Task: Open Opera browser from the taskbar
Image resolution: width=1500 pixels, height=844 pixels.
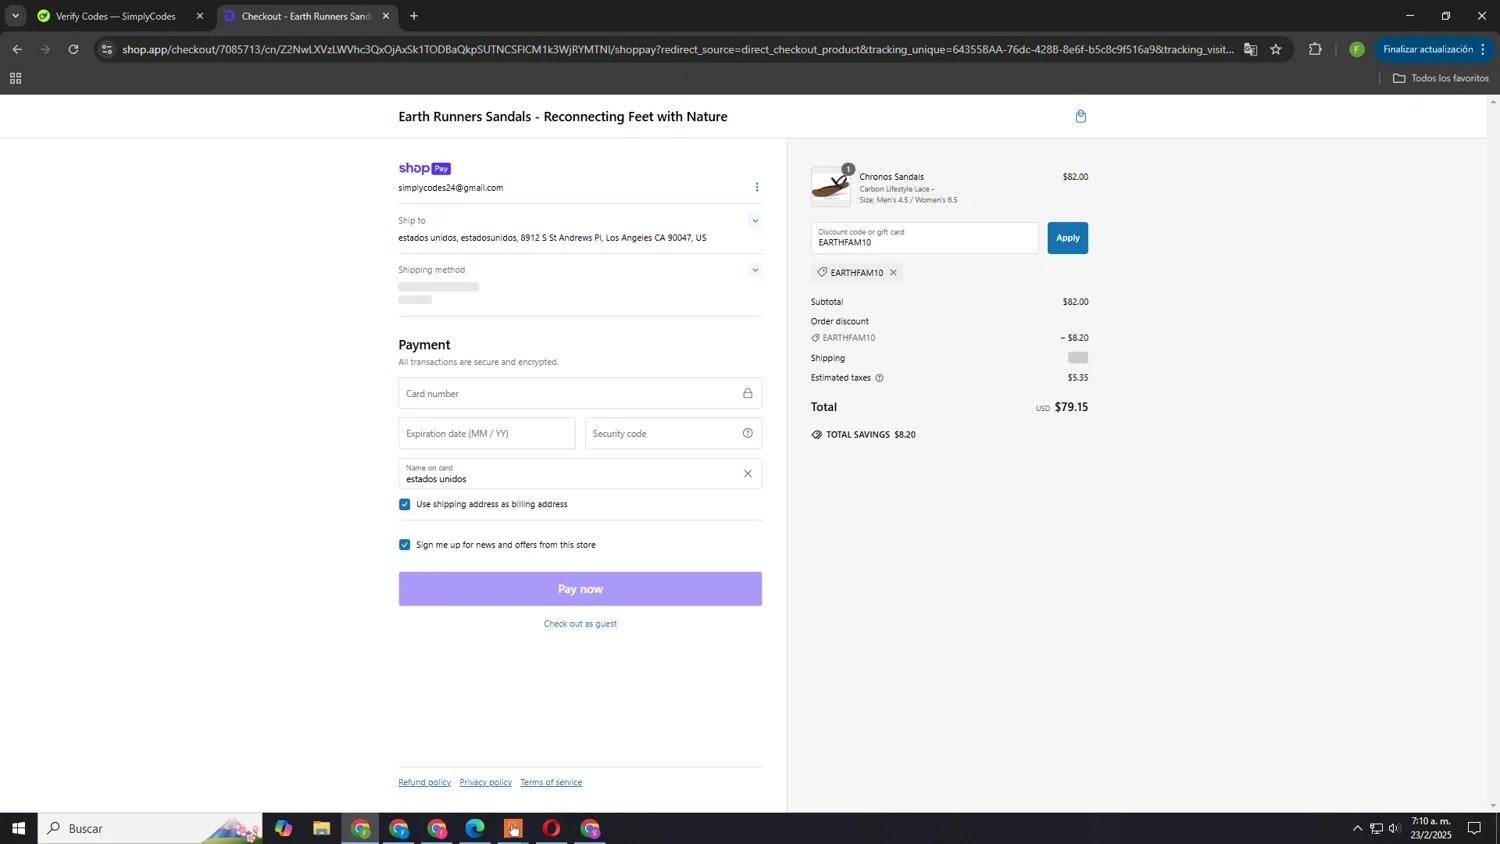Action: tap(551, 829)
